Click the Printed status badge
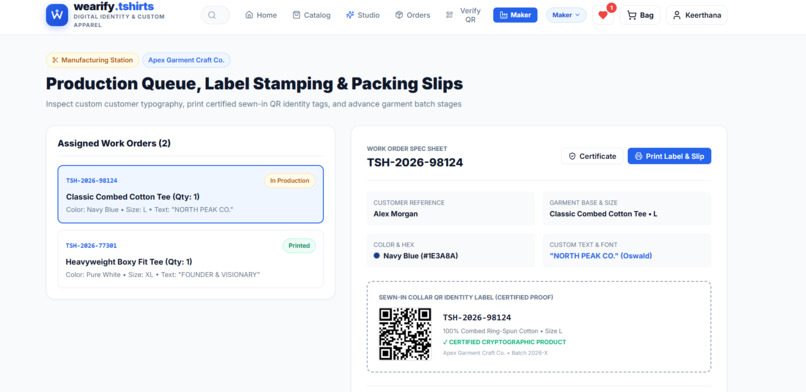The width and height of the screenshot is (806, 392). [x=299, y=246]
